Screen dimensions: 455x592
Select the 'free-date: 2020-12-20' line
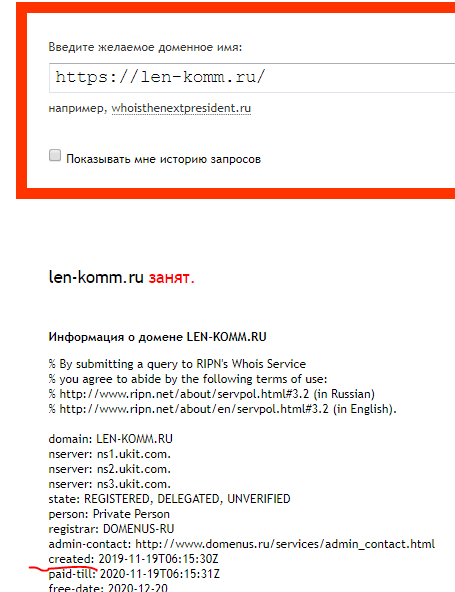tap(108, 587)
